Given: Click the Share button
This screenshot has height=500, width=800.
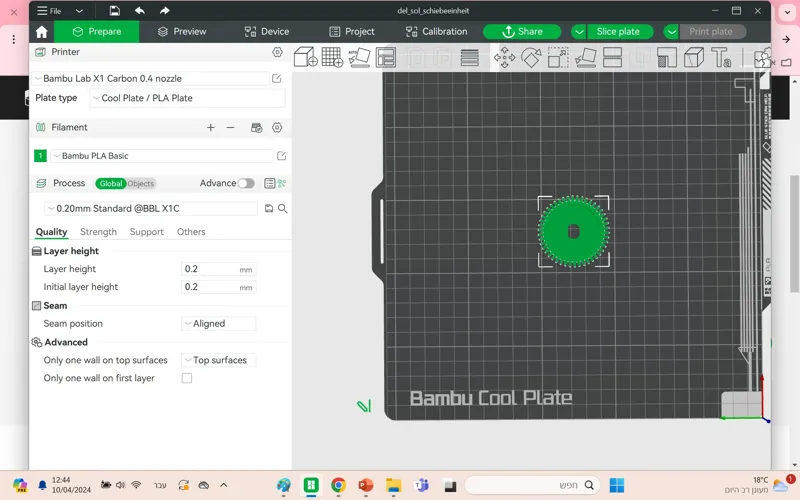Looking at the screenshot, I should click(522, 32).
